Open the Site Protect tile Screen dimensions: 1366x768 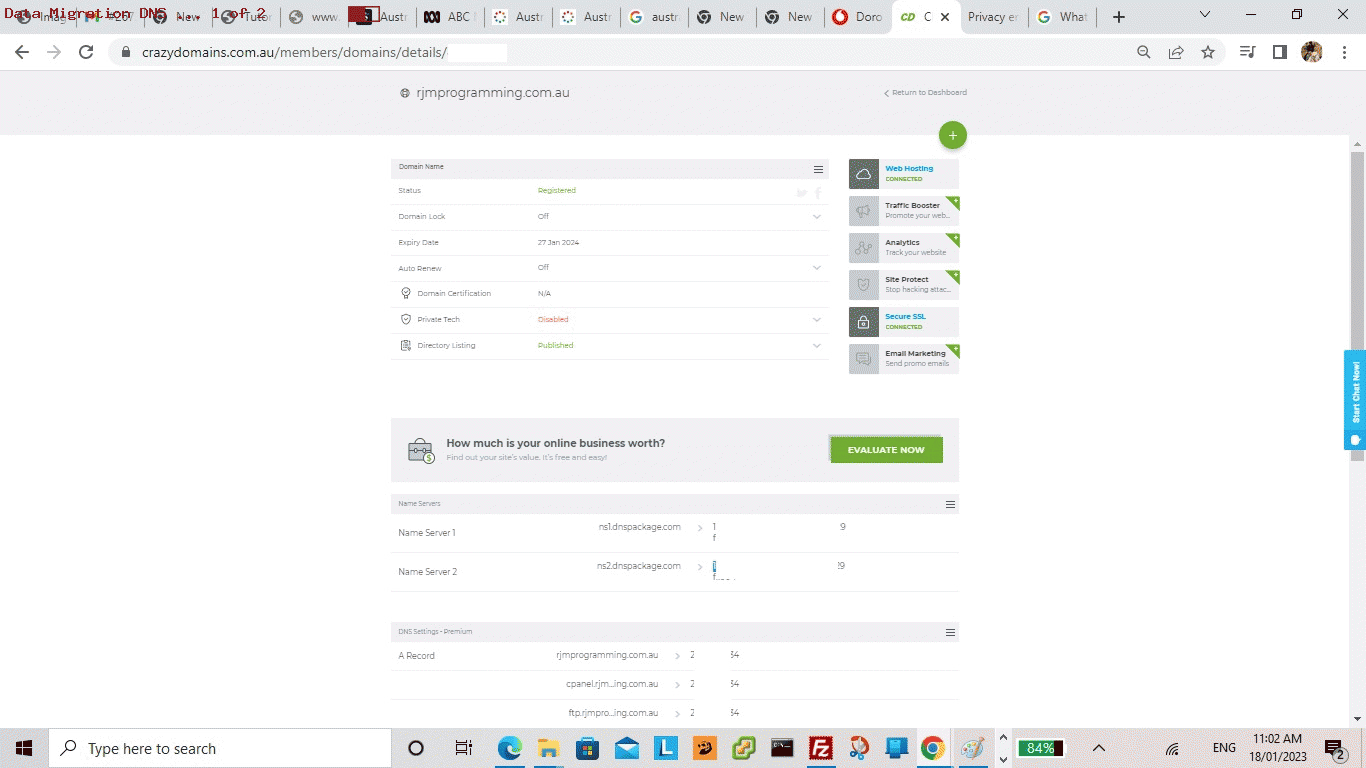coord(904,285)
